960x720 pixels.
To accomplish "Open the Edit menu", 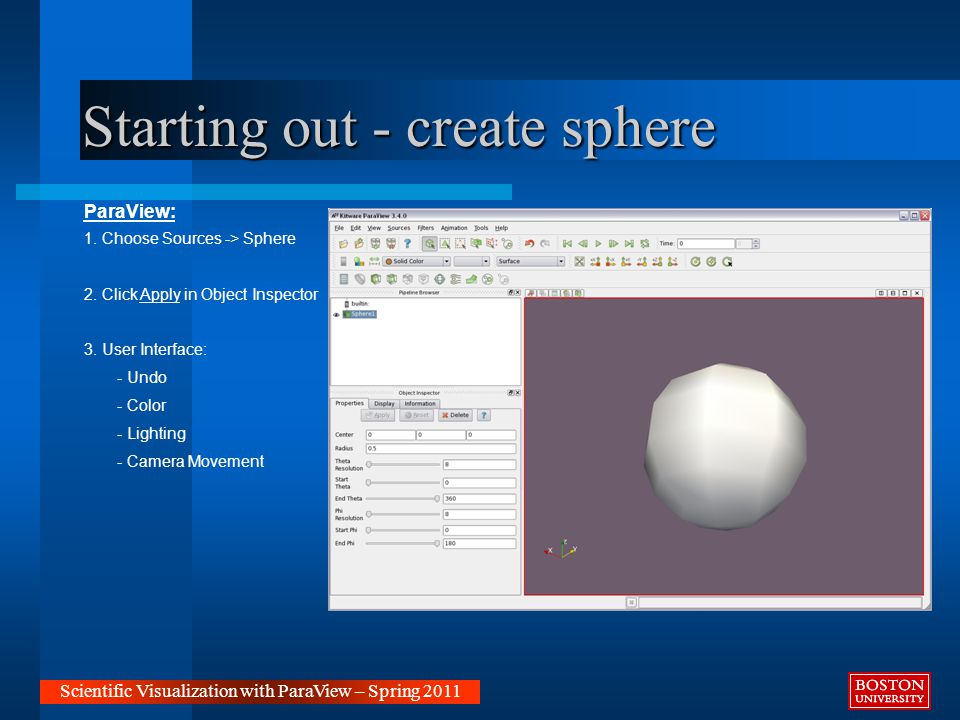I will click(356, 228).
